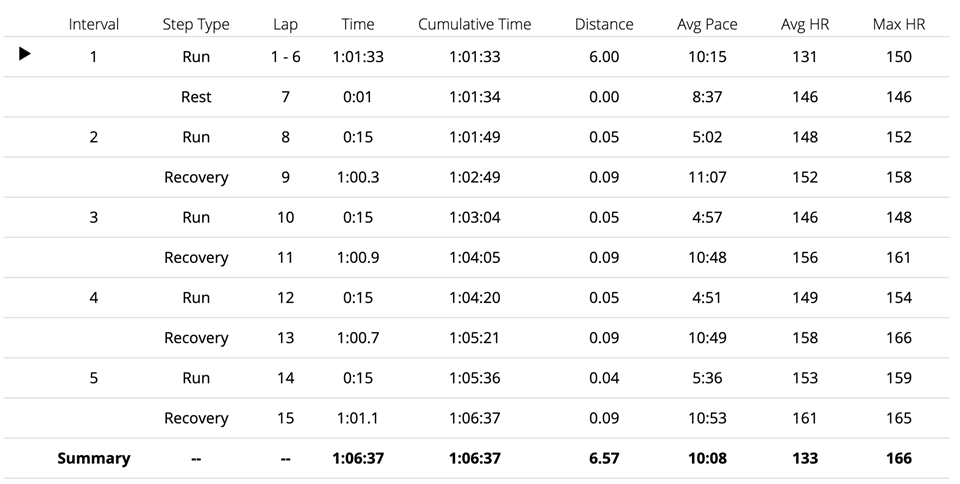Viewport: 960px width, 484px height.
Task: Select the Distance column header
Action: coord(604,24)
